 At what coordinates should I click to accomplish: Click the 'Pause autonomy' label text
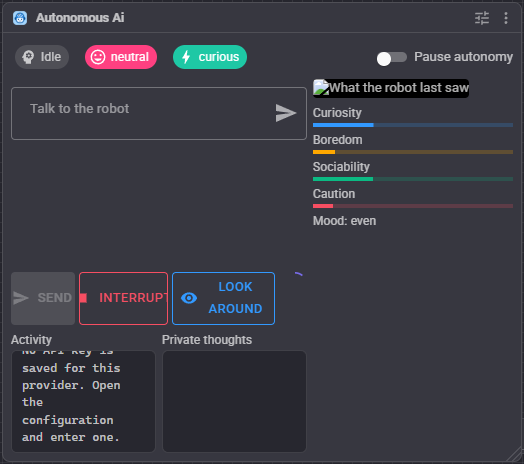464,57
